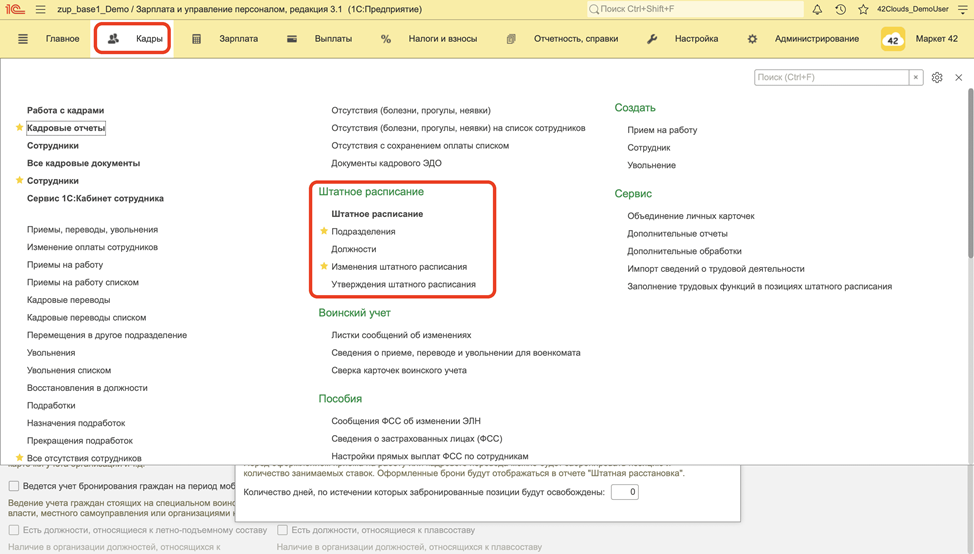
Task: Open Зарплата section
Action: 239,39
